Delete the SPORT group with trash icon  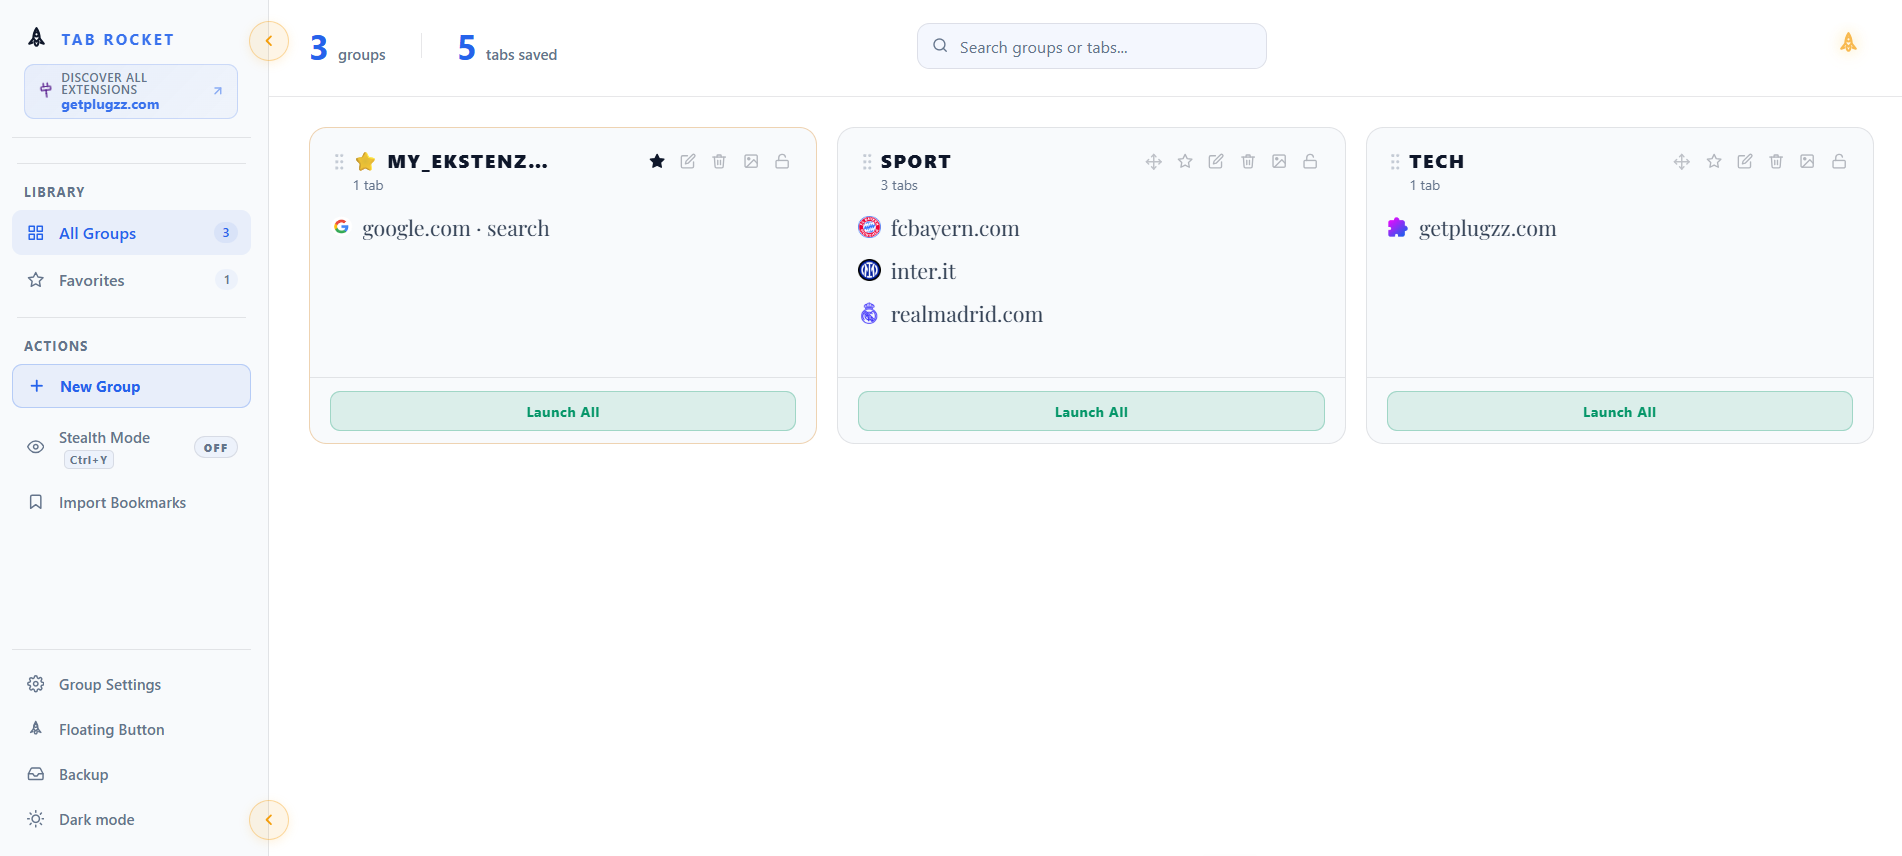pyautogui.click(x=1248, y=161)
